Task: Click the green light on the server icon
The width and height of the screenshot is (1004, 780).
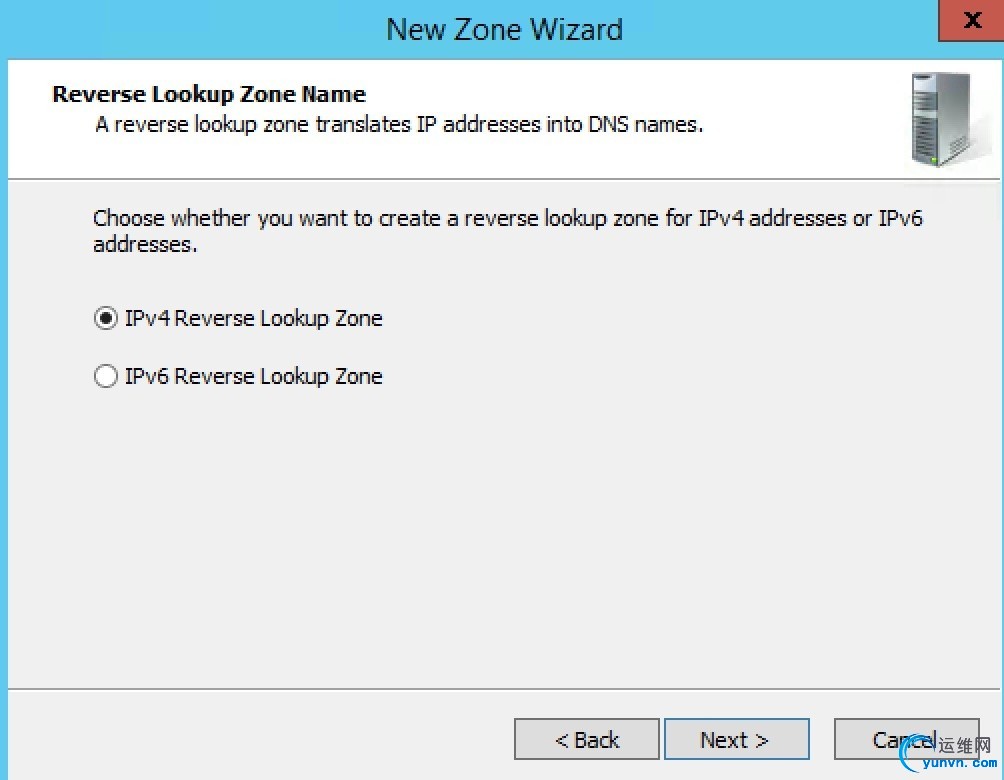Action: [935, 158]
